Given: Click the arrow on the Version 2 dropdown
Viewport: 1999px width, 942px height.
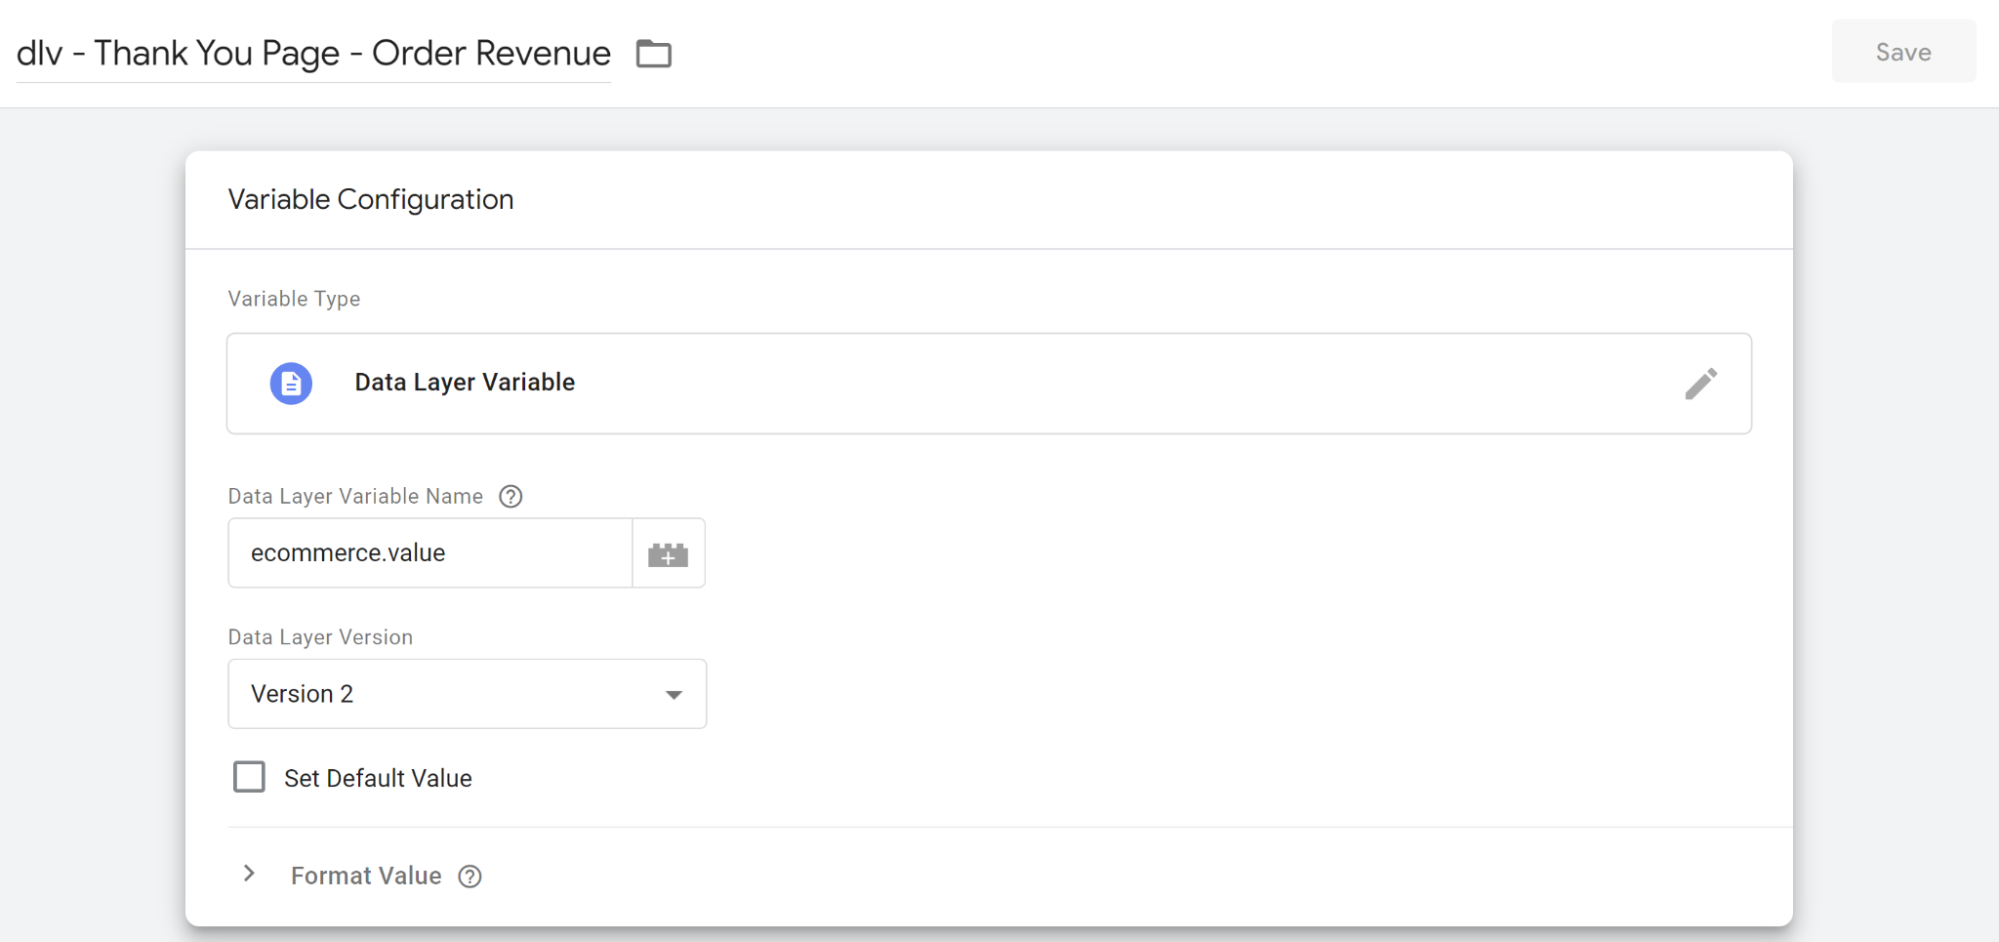Looking at the screenshot, I should [x=674, y=694].
